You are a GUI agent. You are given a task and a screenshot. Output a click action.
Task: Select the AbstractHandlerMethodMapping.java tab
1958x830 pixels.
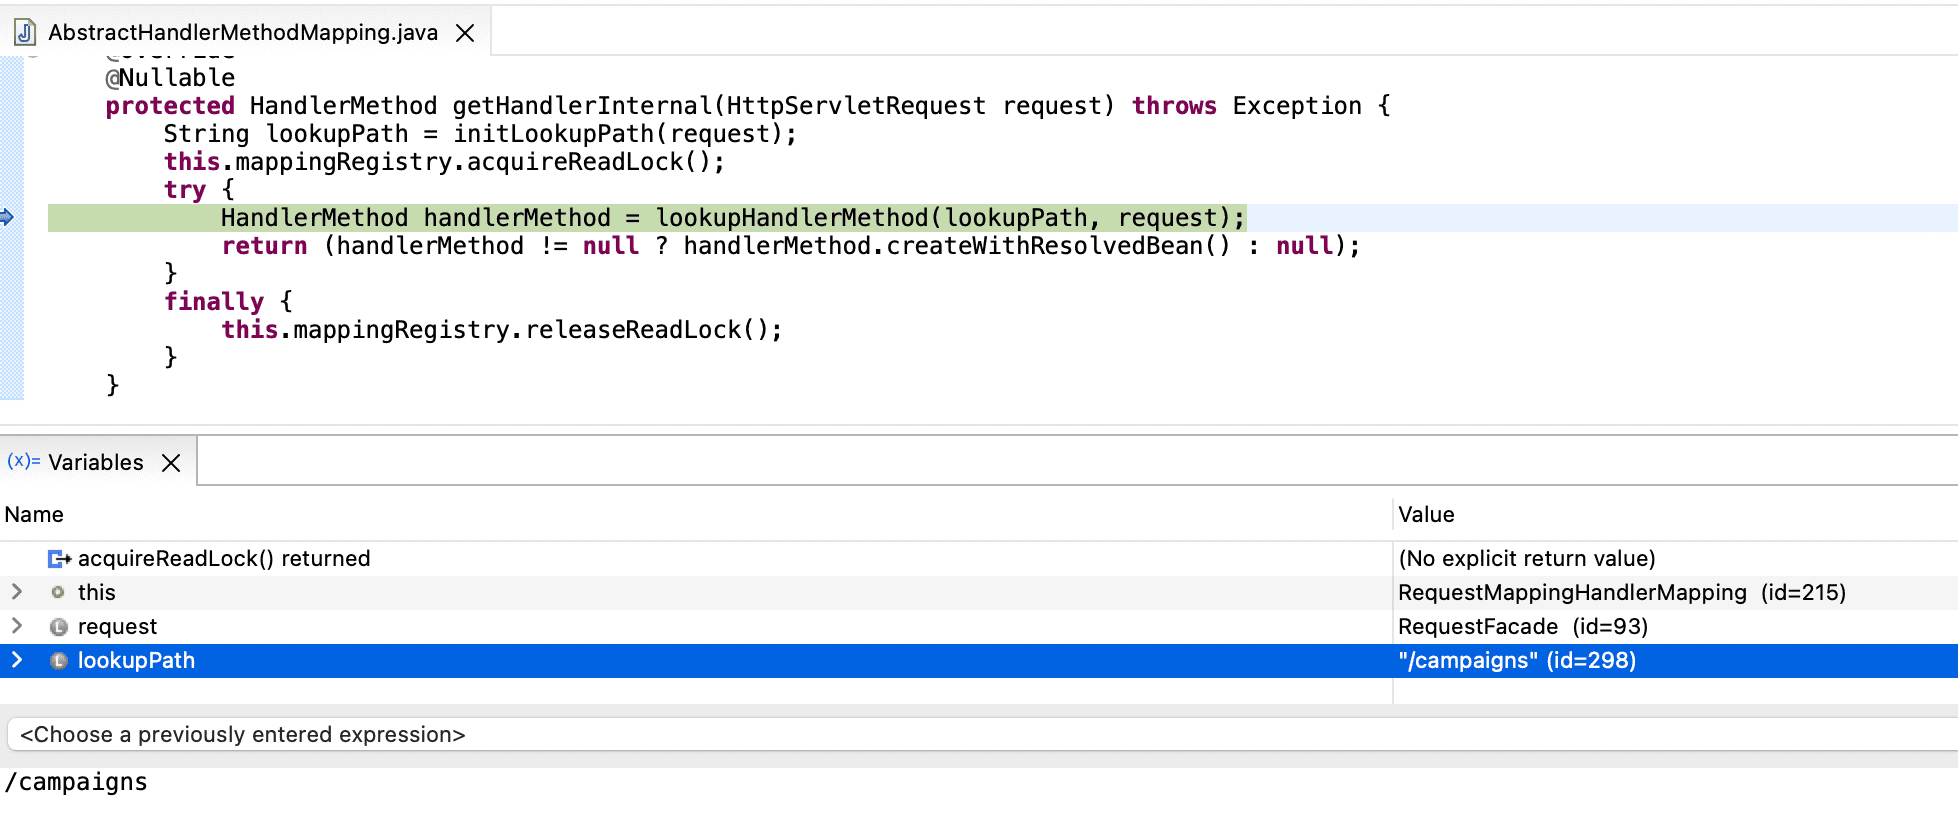[x=243, y=33]
